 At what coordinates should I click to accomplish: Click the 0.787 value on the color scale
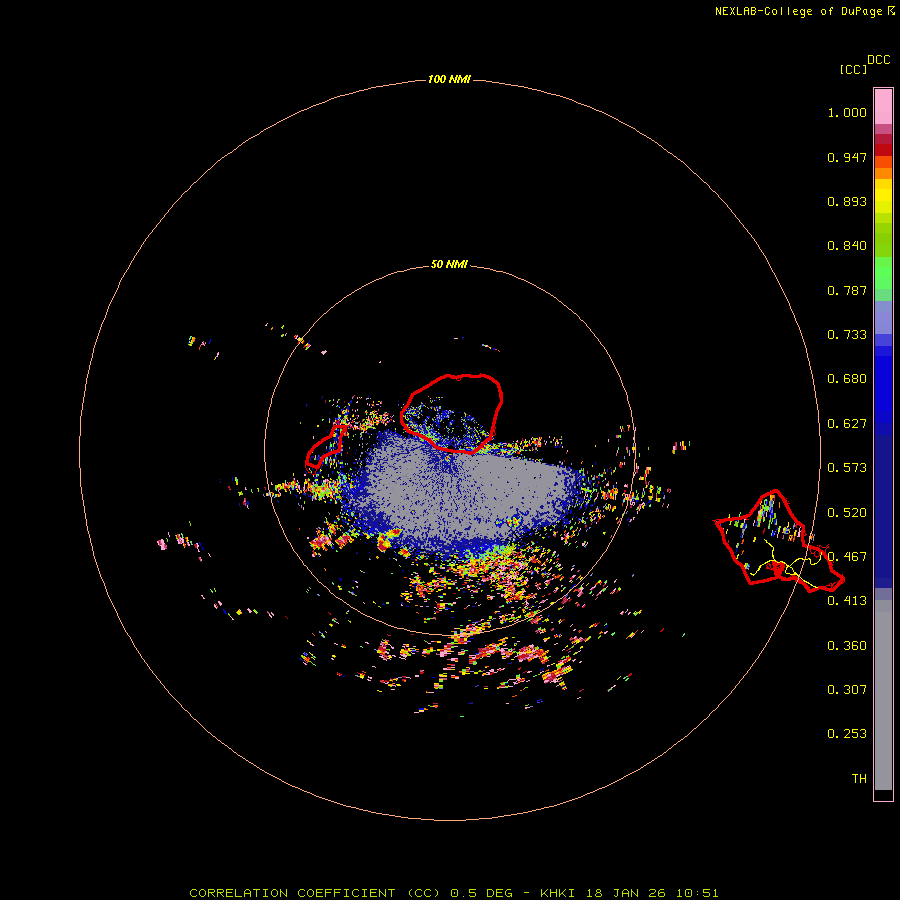coord(847,290)
